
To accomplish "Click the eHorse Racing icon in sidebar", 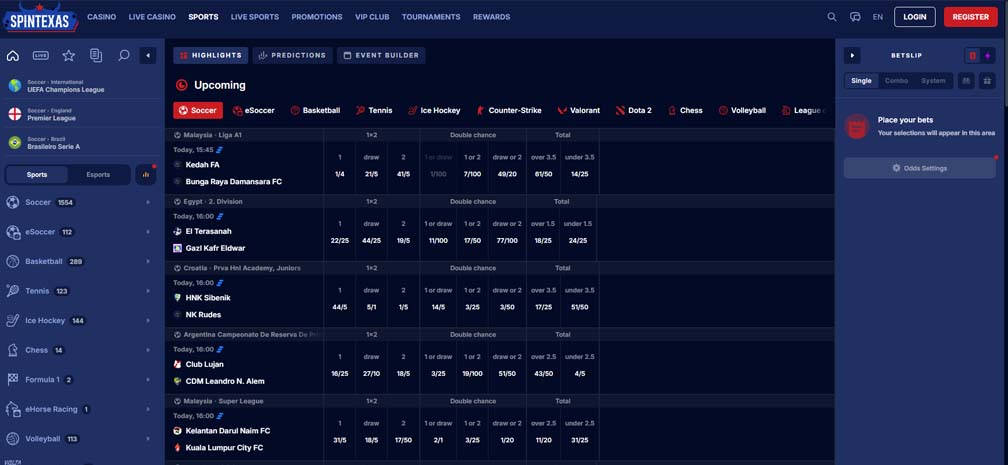I will (x=13, y=409).
